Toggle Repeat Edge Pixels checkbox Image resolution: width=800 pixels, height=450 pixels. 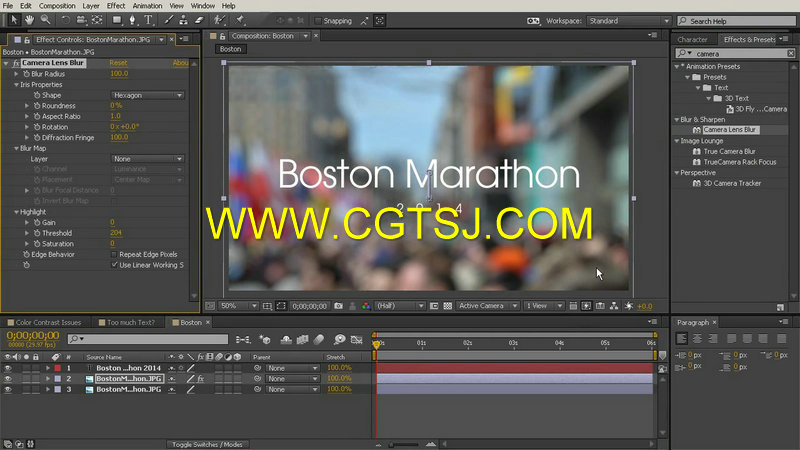coord(114,254)
